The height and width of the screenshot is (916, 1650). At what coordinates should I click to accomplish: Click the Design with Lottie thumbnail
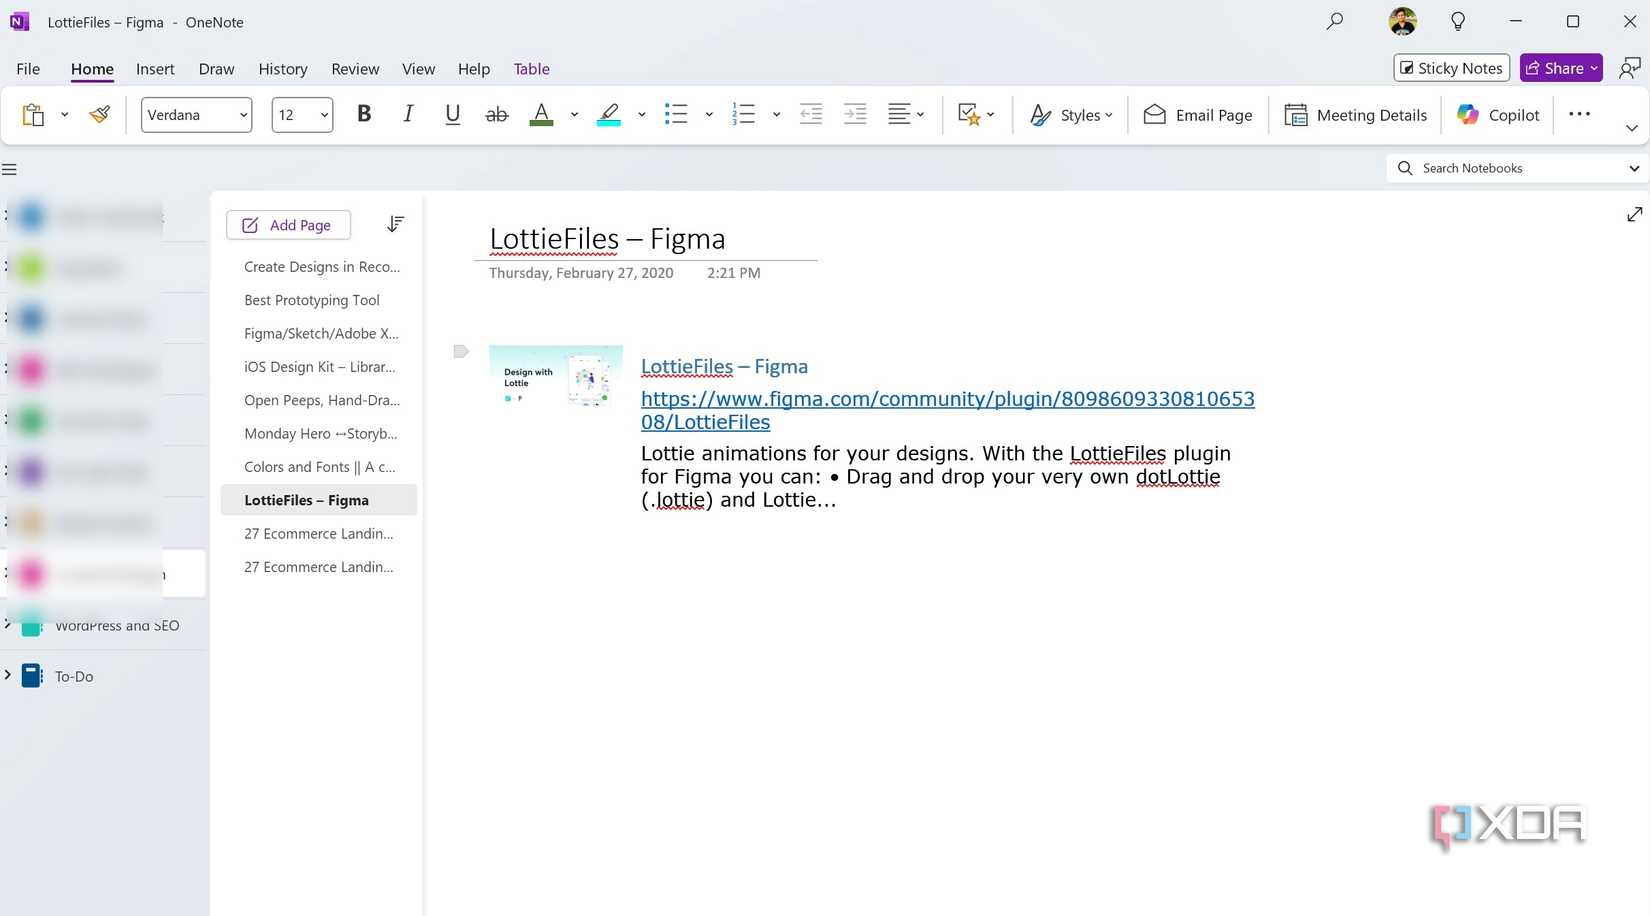555,375
